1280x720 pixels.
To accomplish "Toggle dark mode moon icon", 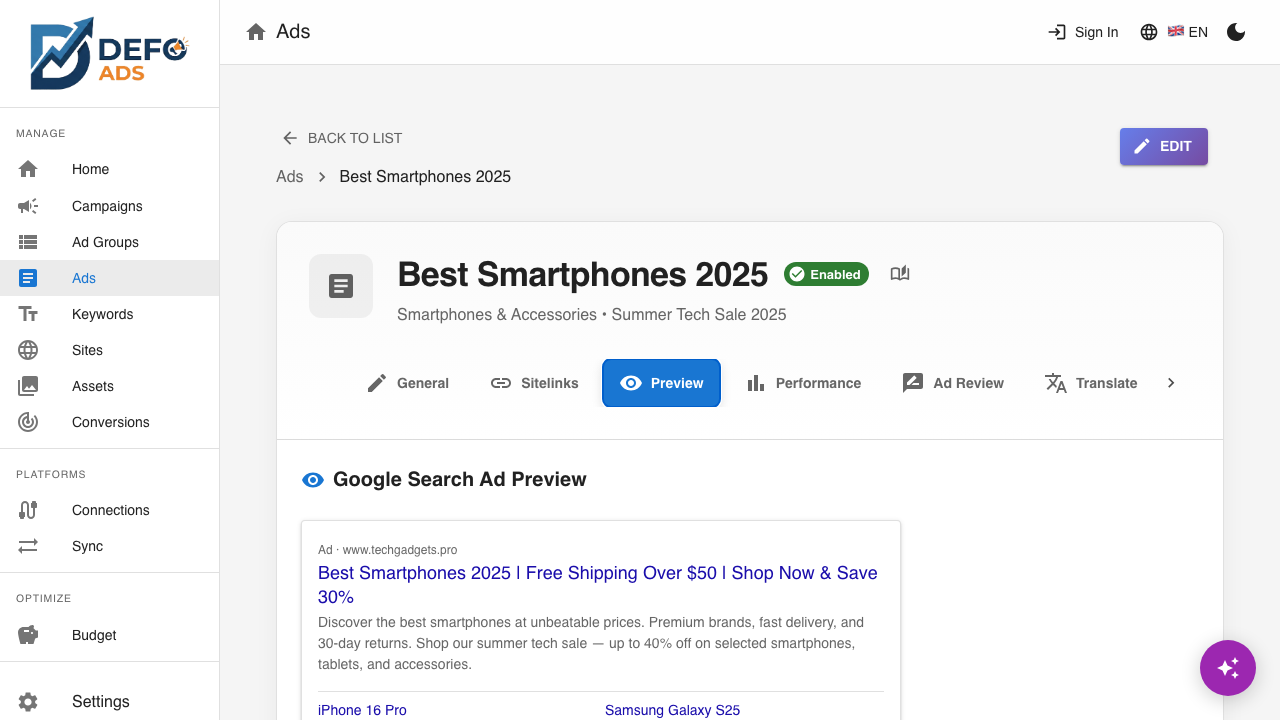I will [1236, 32].
